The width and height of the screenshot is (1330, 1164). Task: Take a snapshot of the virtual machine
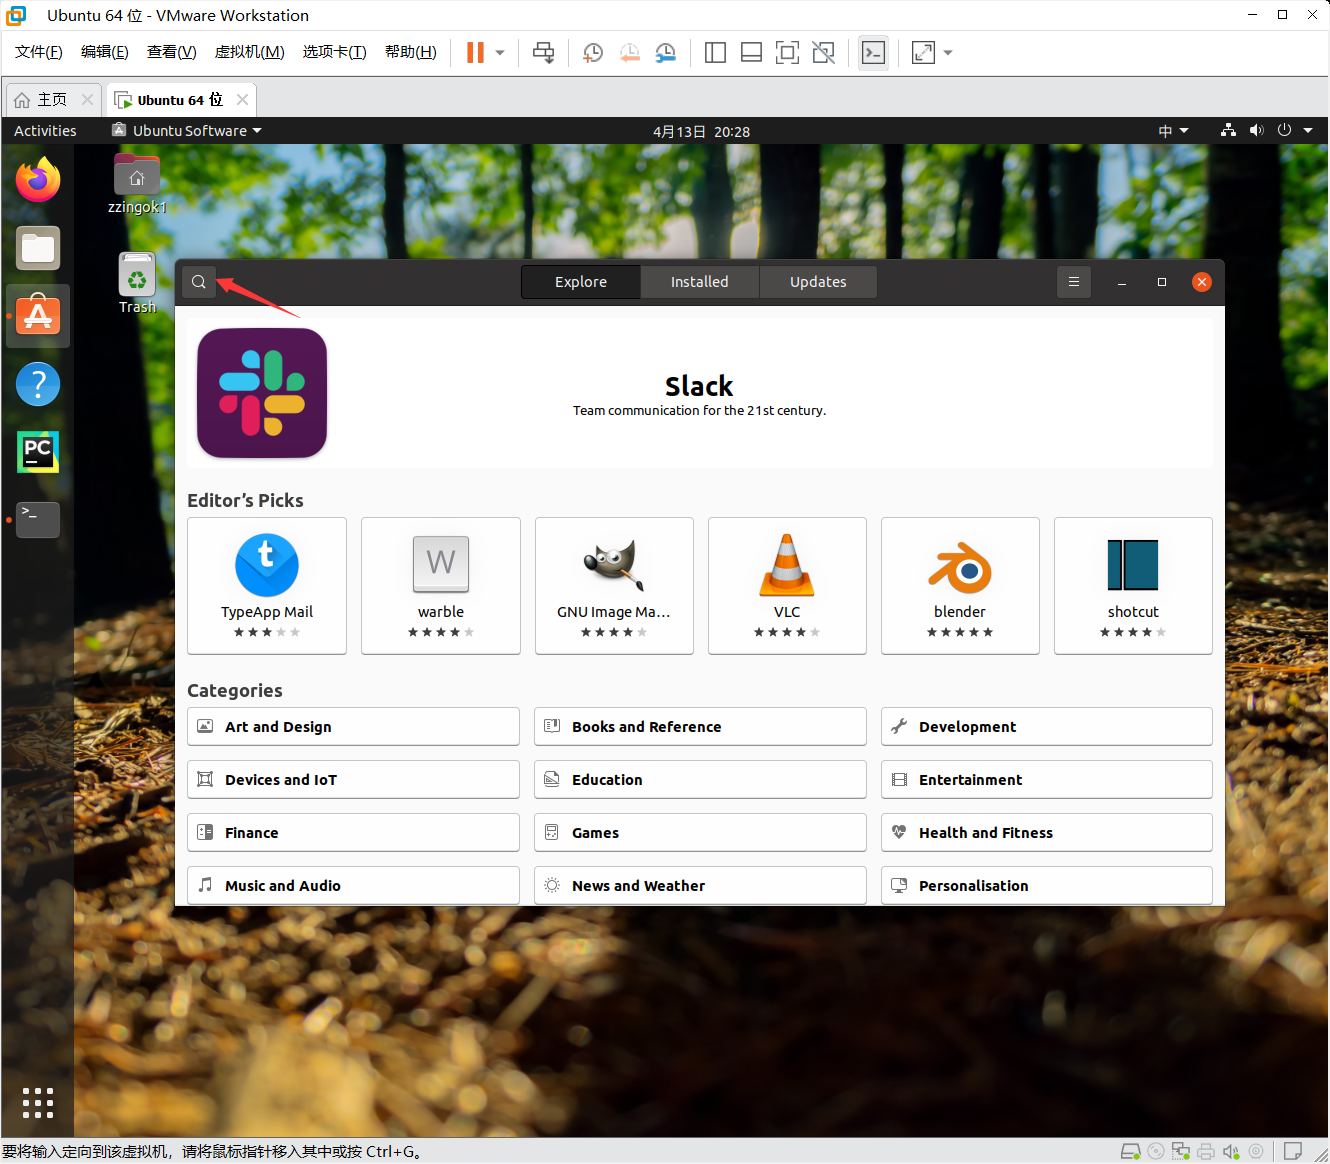593,52
